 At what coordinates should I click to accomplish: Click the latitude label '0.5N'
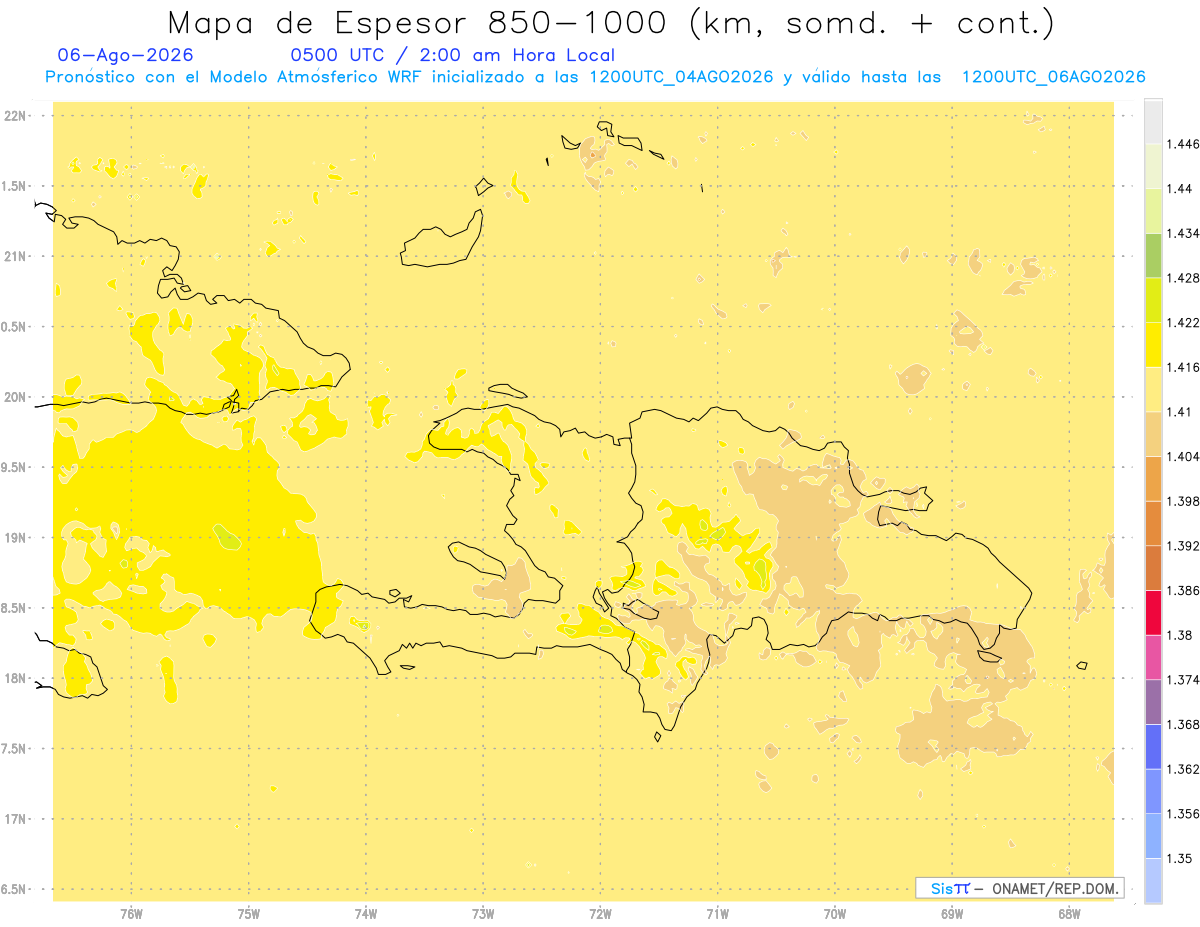pos(15,327)
